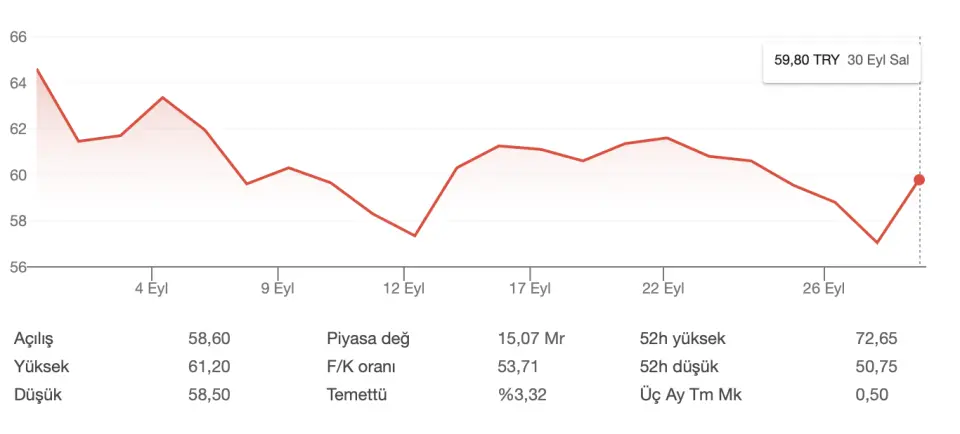Viewport: 960px width, 434px height.
Task: Click the Üç Ay Tm Mk label
Action: (690, 395)
